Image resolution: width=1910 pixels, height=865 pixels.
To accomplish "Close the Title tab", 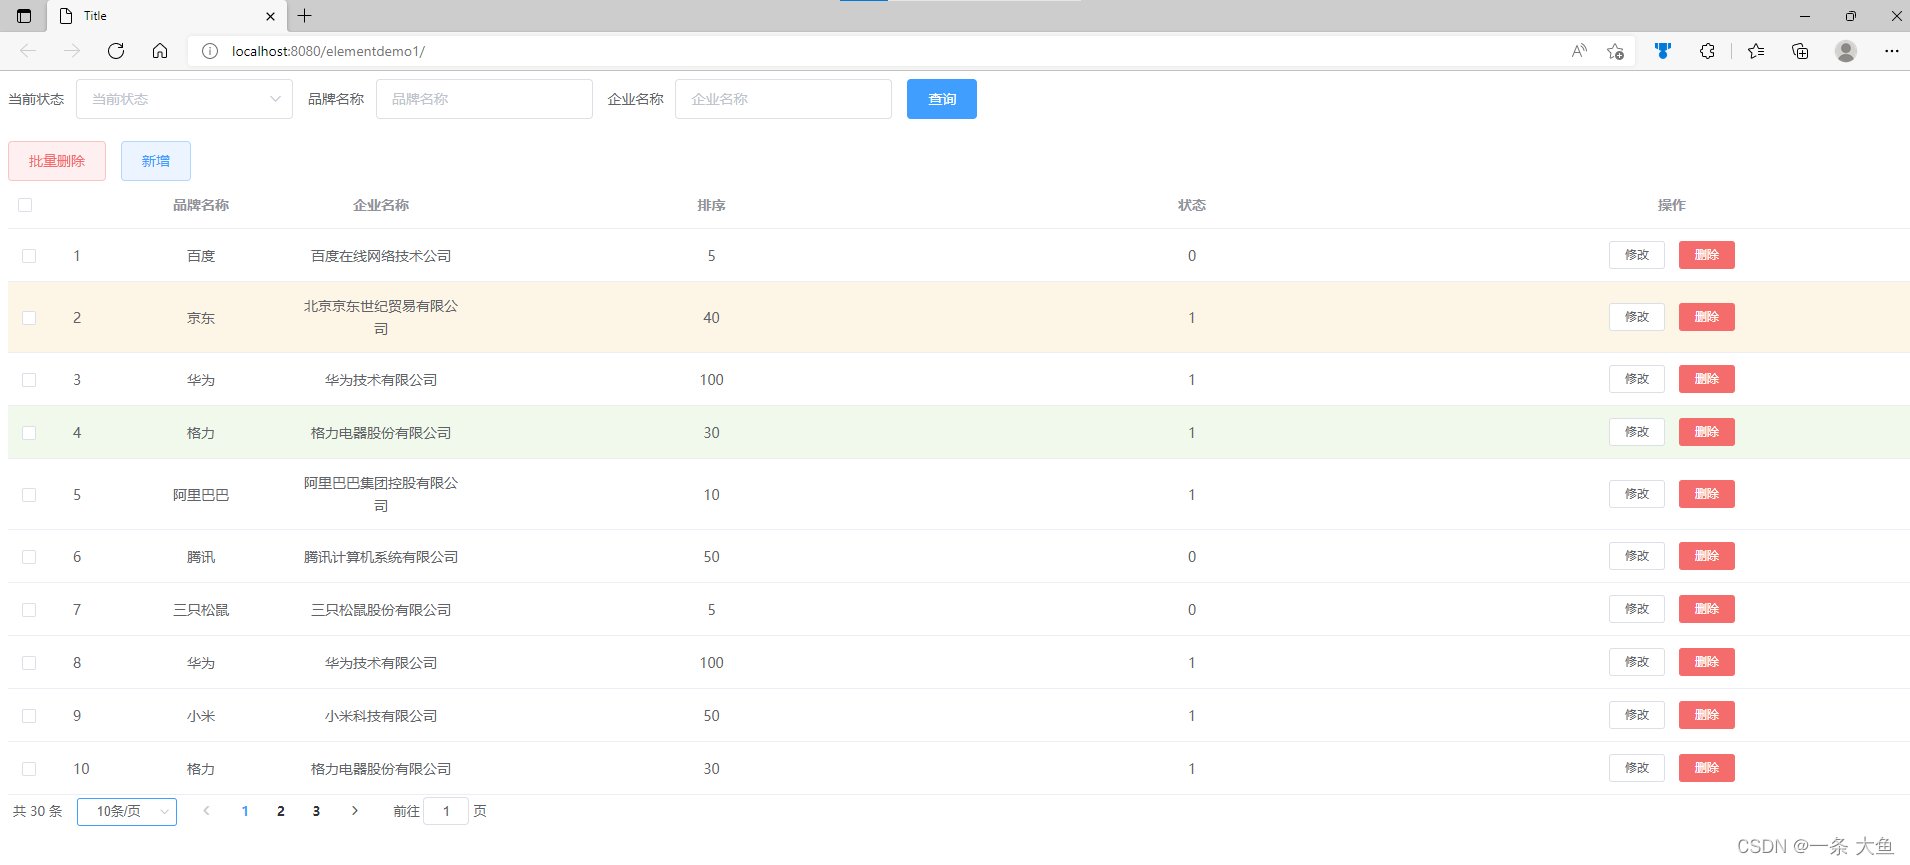I will pyautogui.click(x=270, y=16).
